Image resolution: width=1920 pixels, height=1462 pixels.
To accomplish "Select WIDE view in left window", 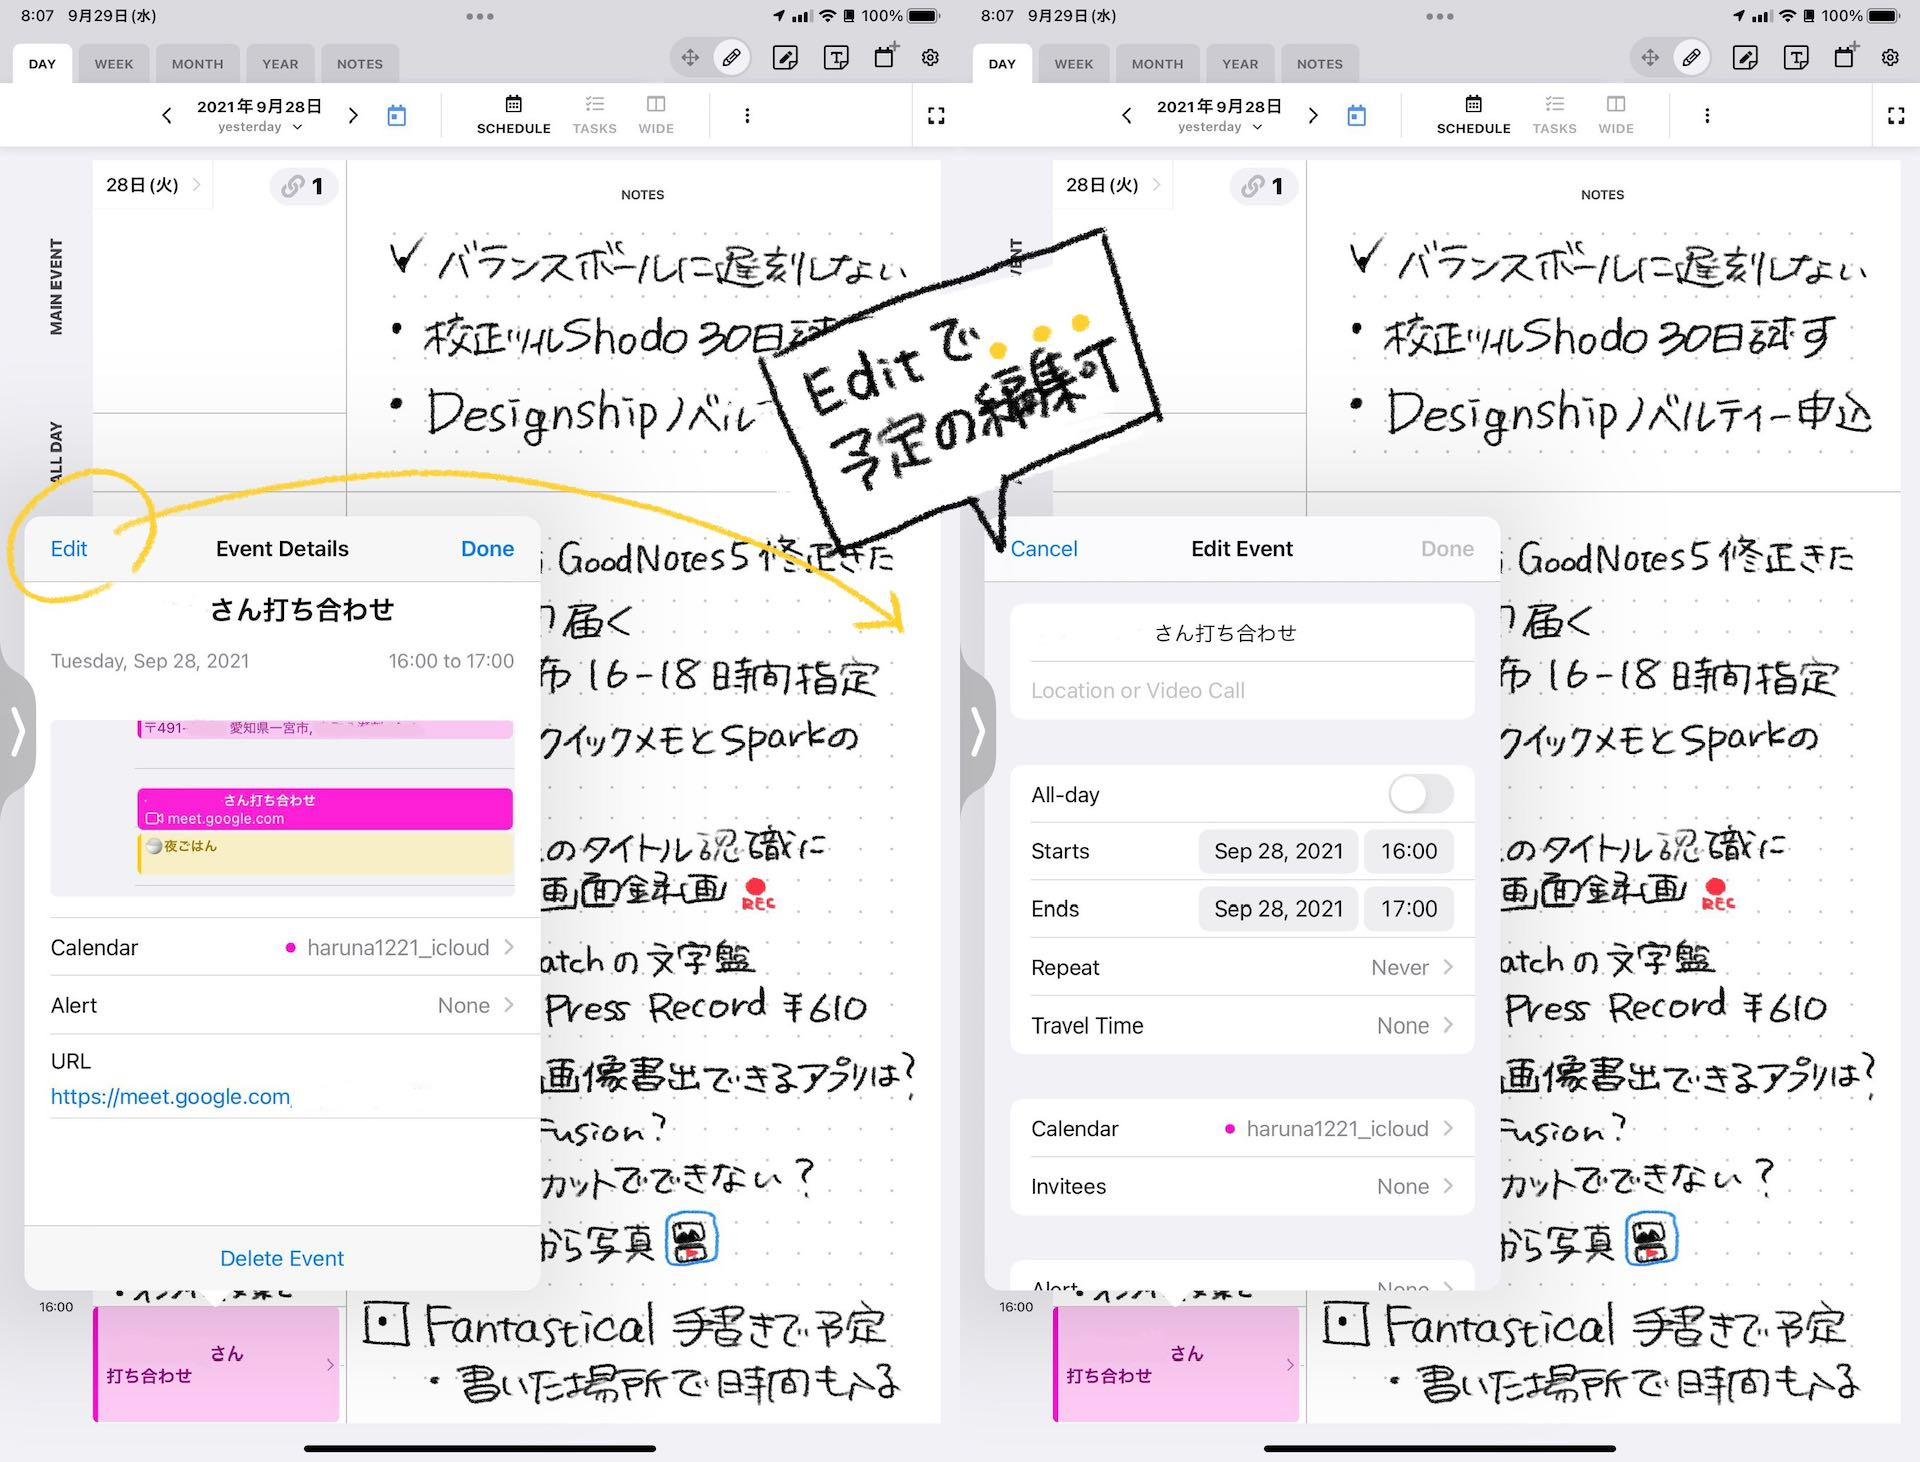I will tap(656, 116).
